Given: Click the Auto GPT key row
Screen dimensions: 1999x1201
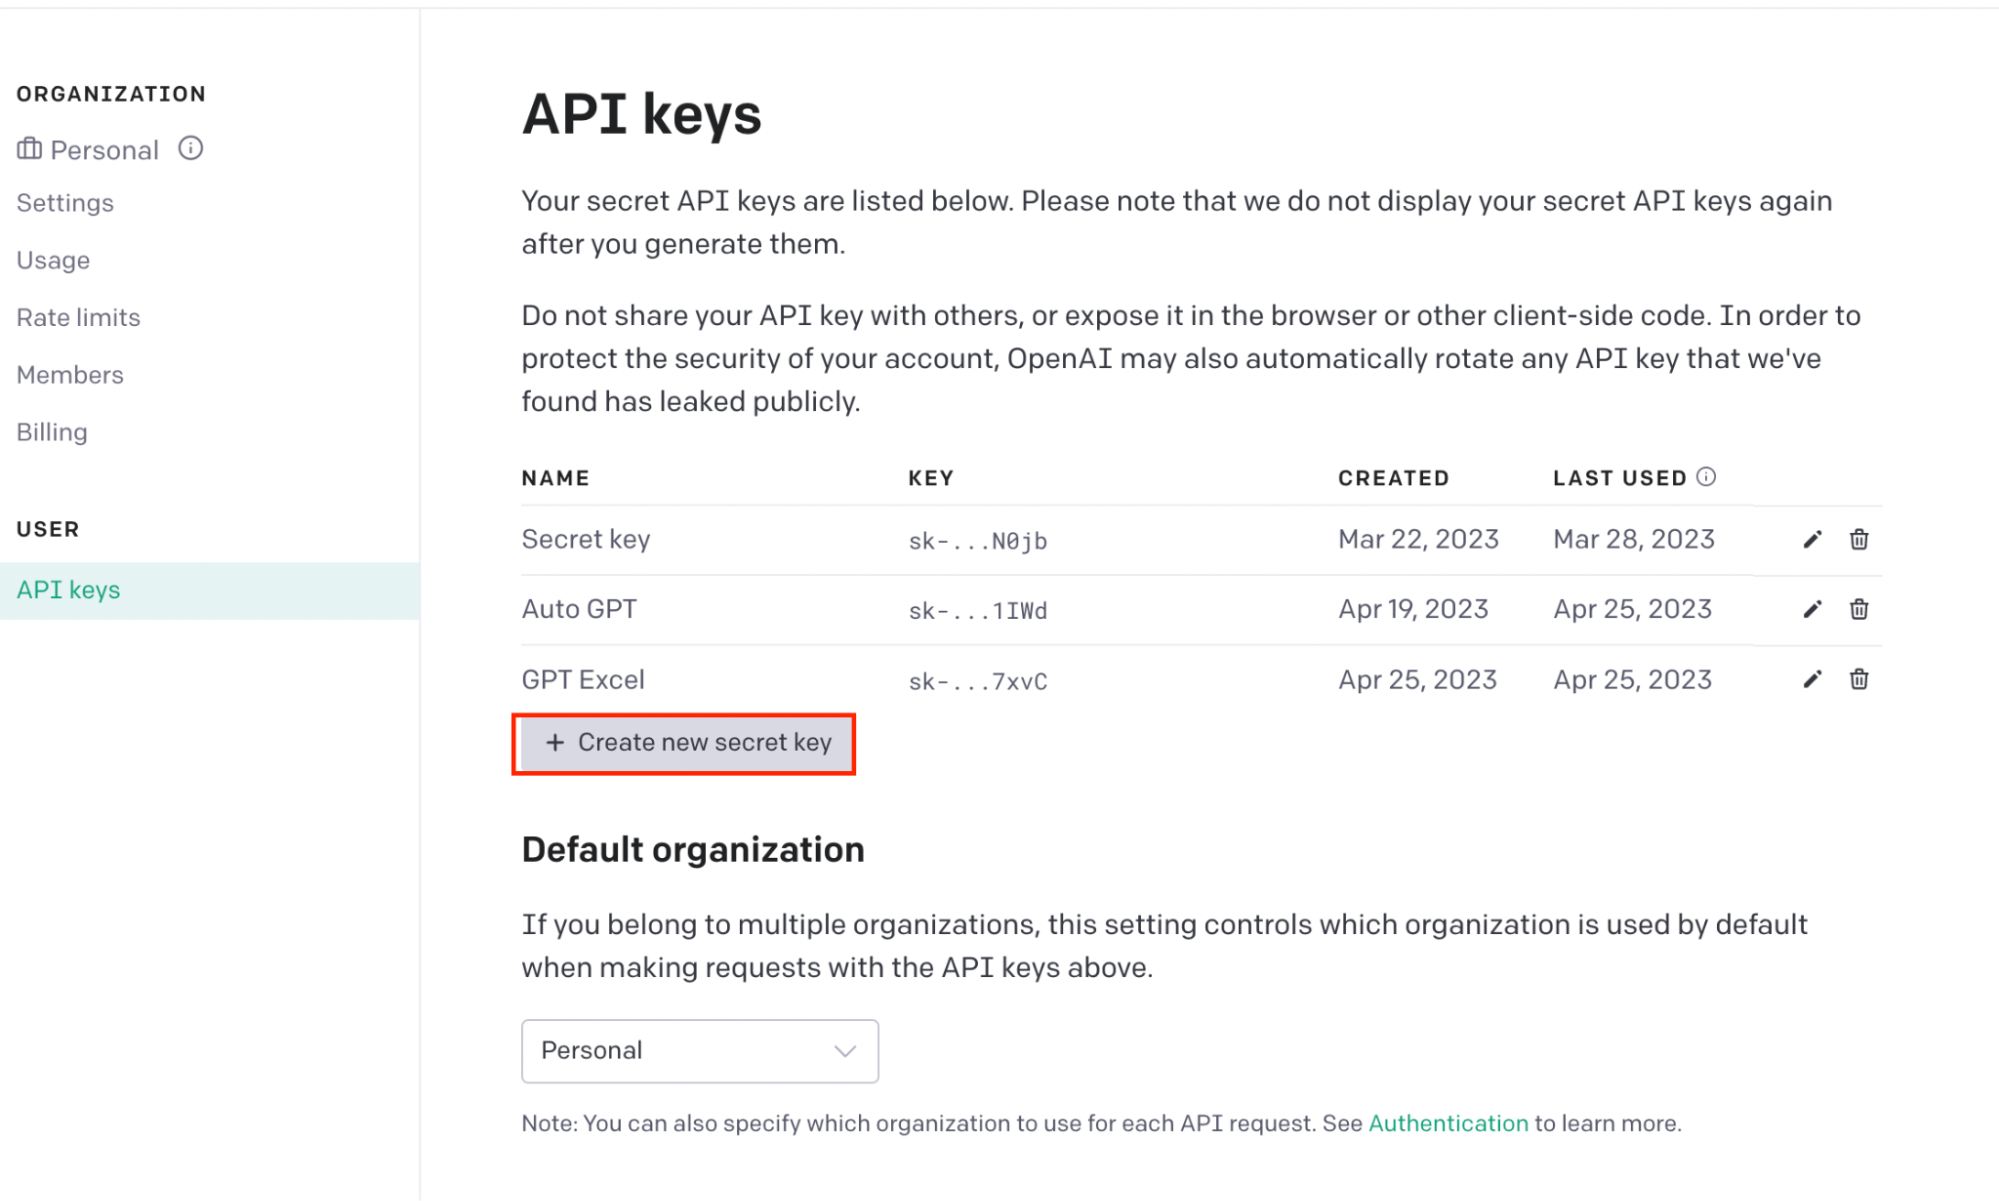Looking at the screenshot, I should coord(1201,610).
